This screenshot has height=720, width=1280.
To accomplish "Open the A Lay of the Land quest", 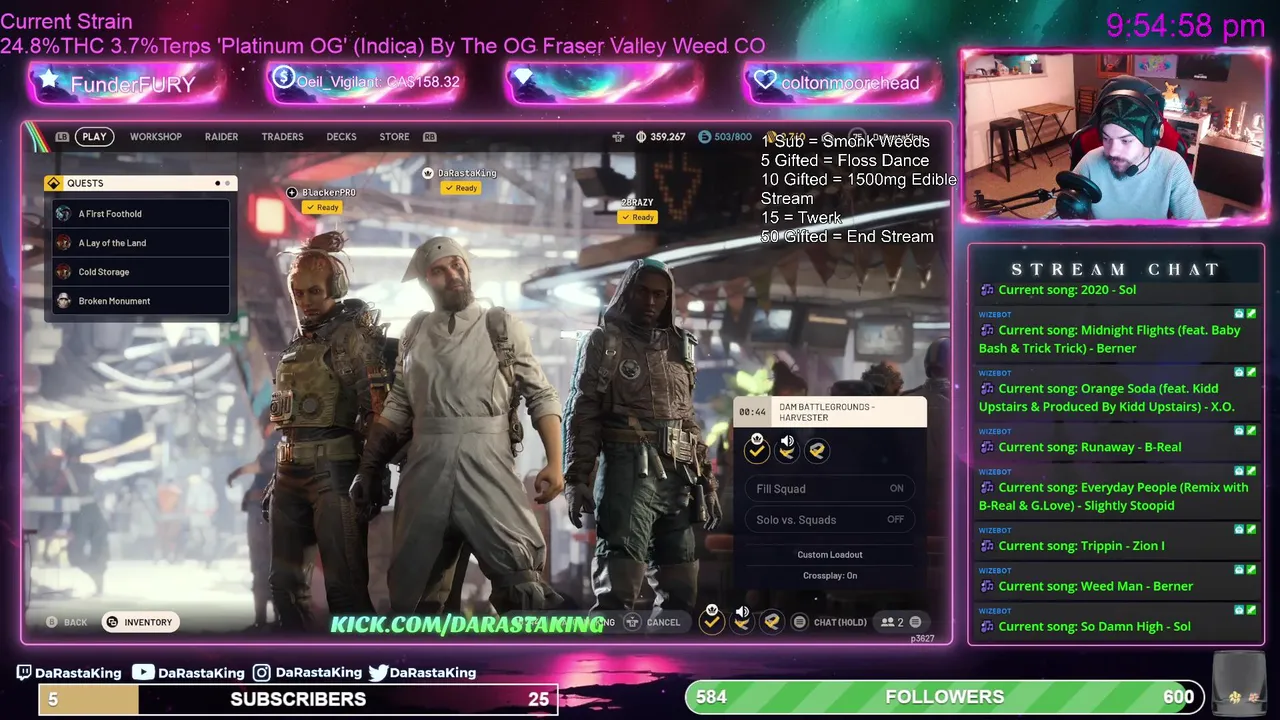I will (x=141, y=243).
